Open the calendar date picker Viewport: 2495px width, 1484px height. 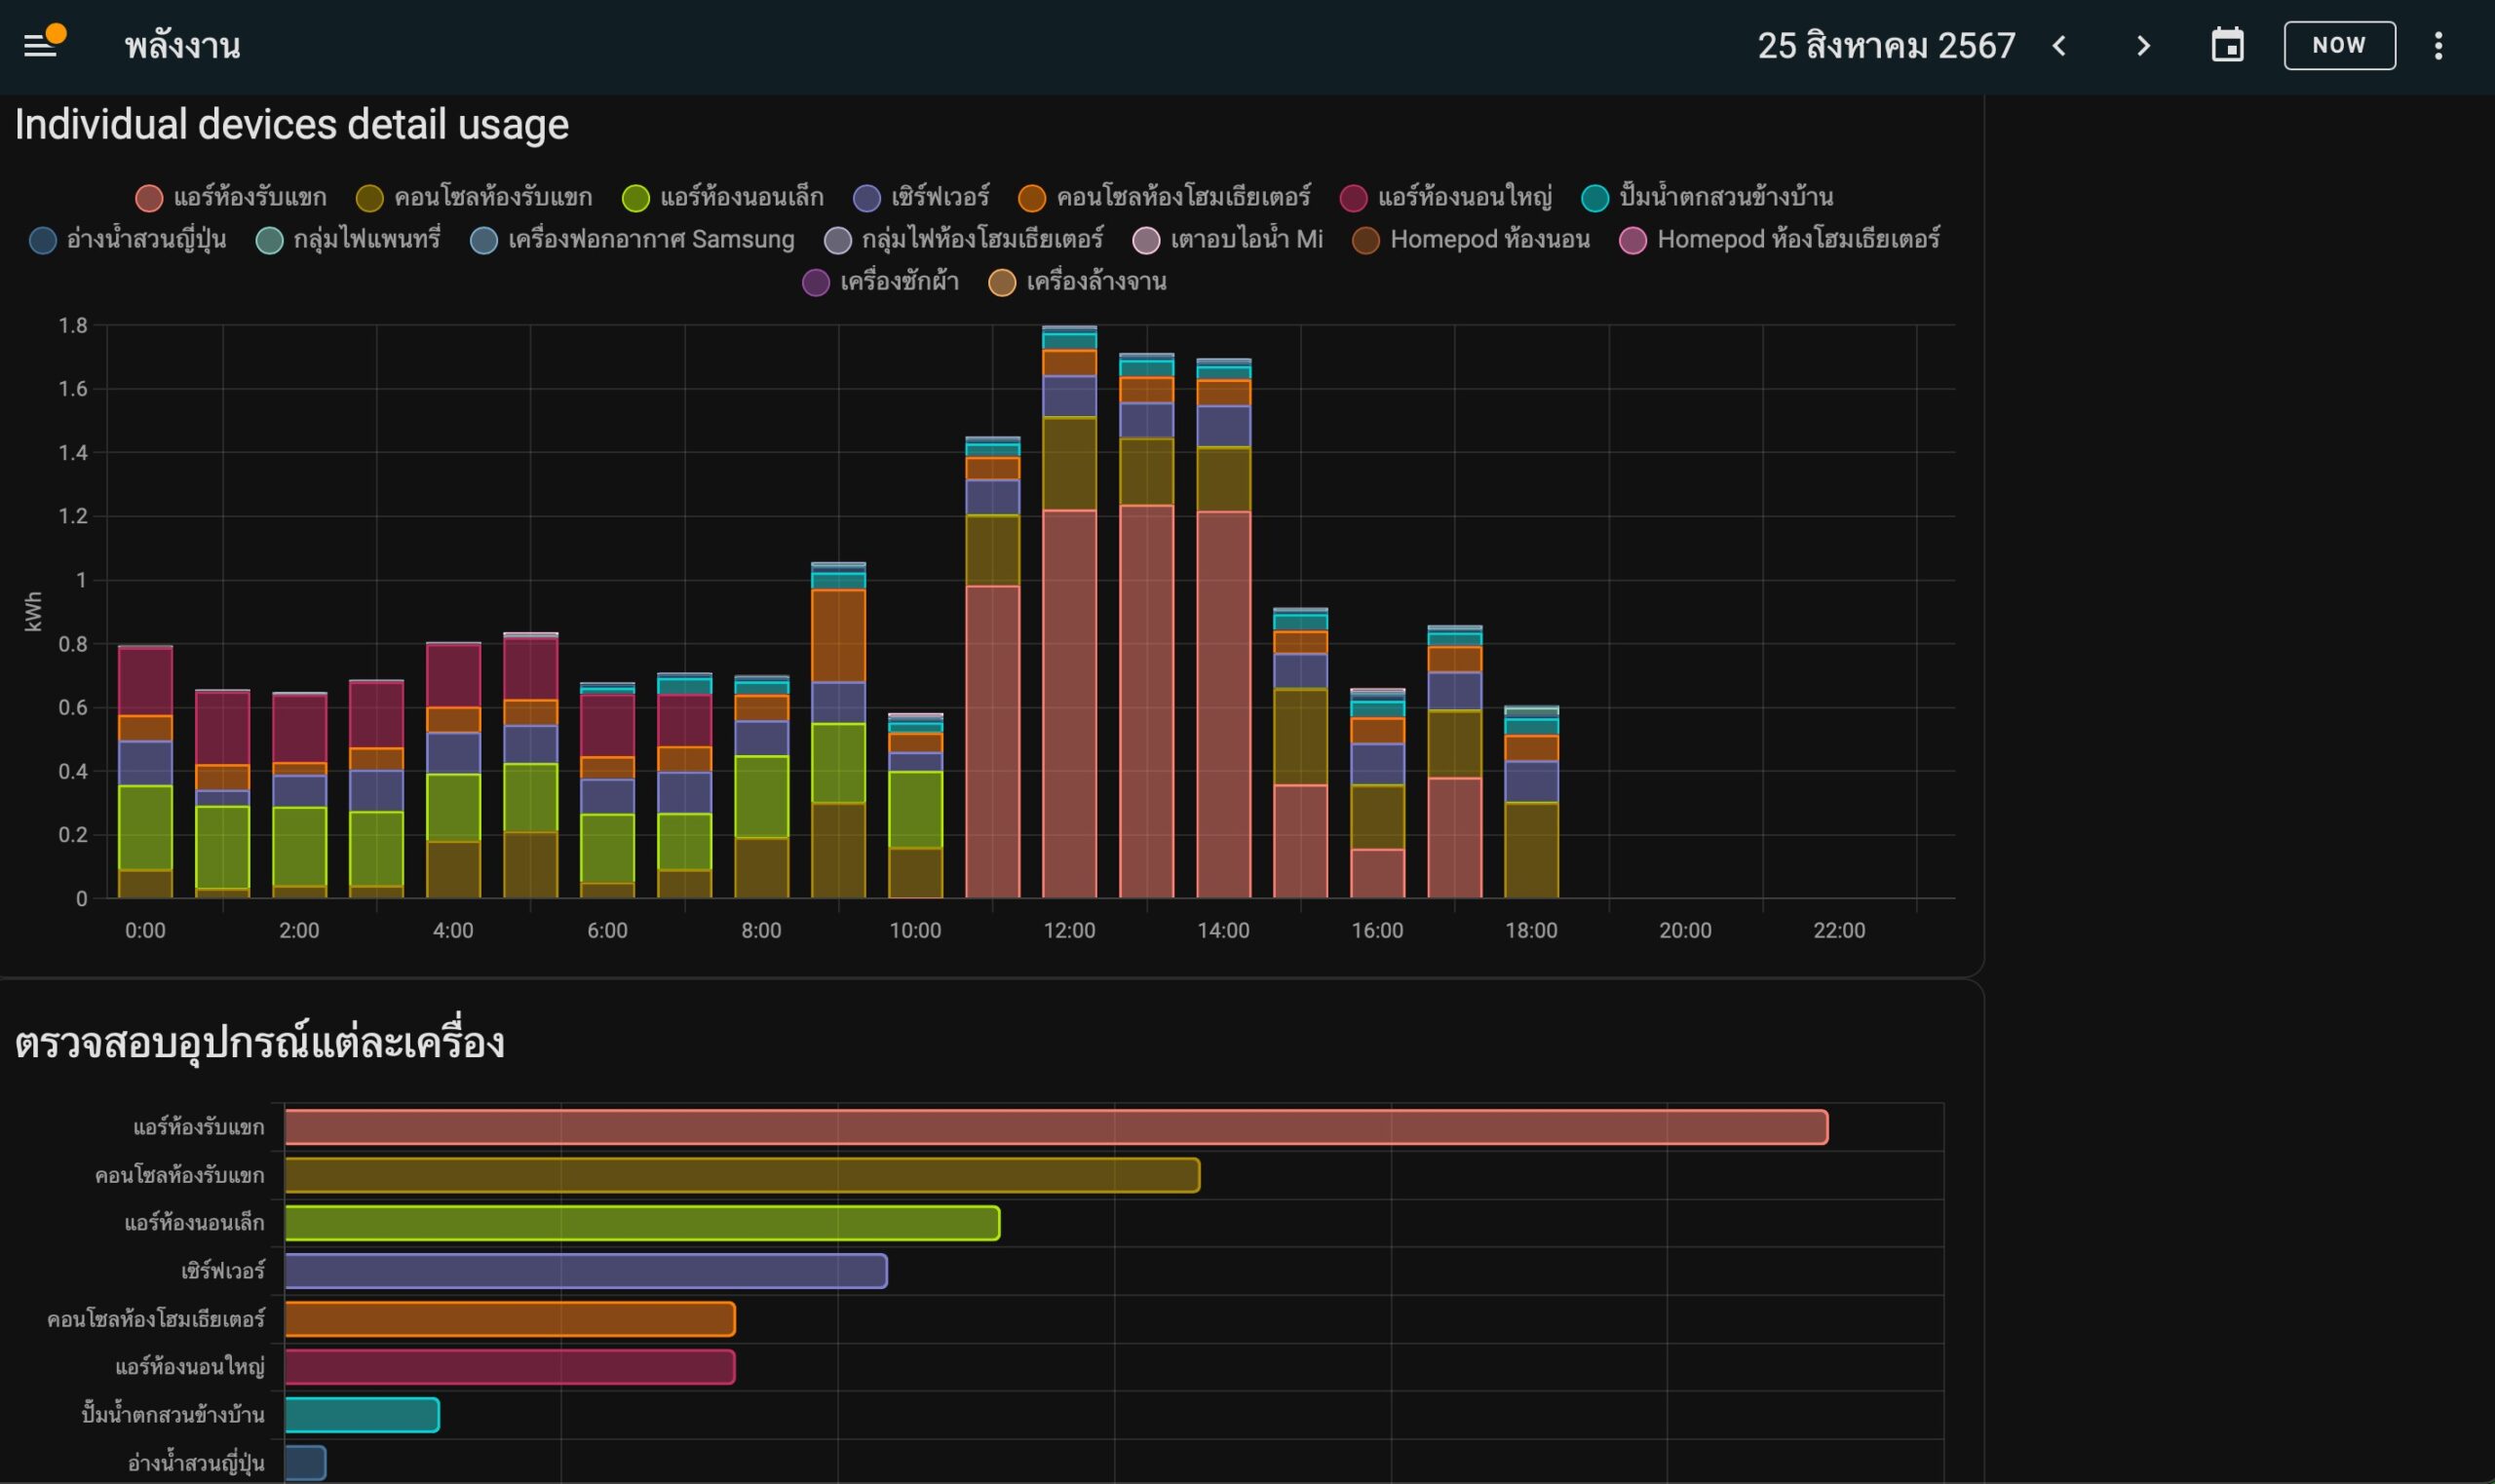pyautogui.click(x=2227, y=46)
